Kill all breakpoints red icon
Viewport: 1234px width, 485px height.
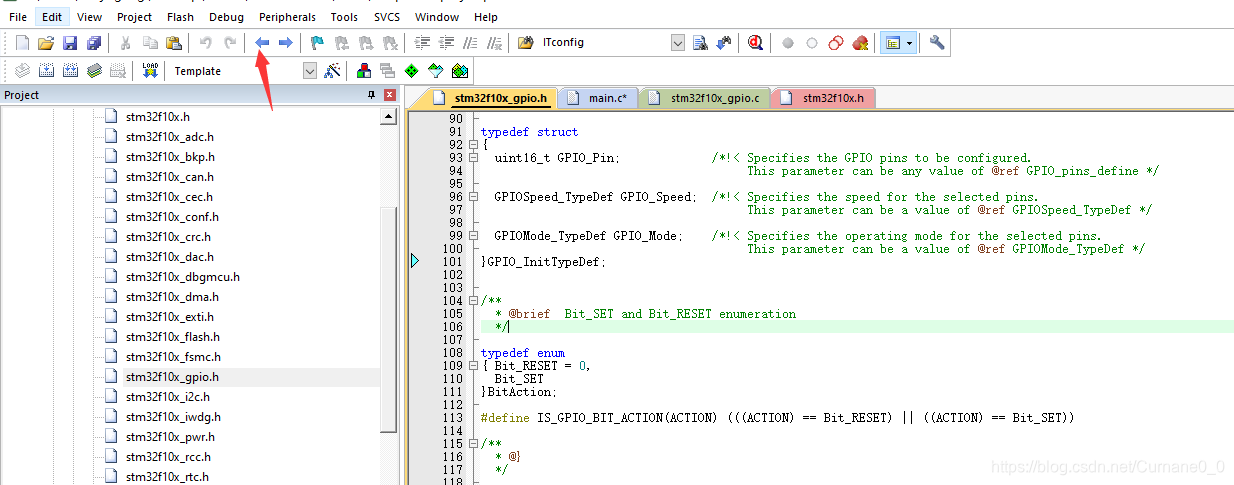[860, 43]
